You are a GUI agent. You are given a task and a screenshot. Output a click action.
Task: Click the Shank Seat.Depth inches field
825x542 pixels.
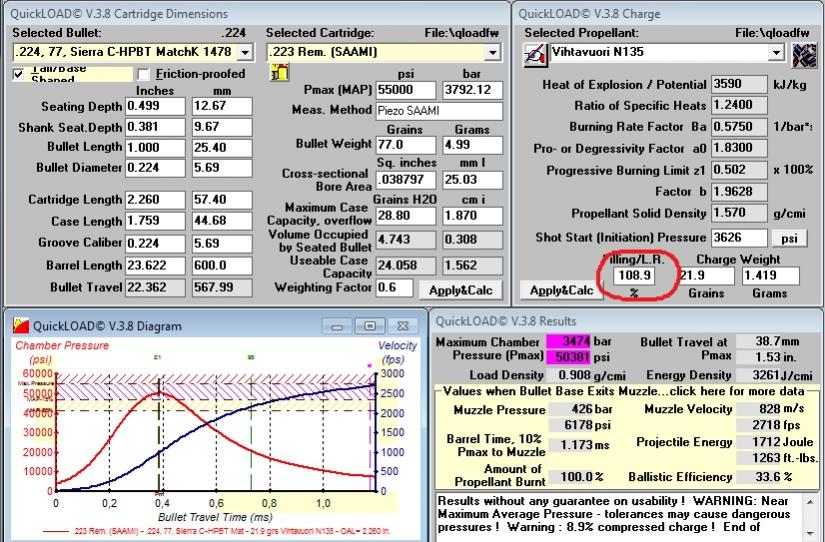click(x=155, y=127)
